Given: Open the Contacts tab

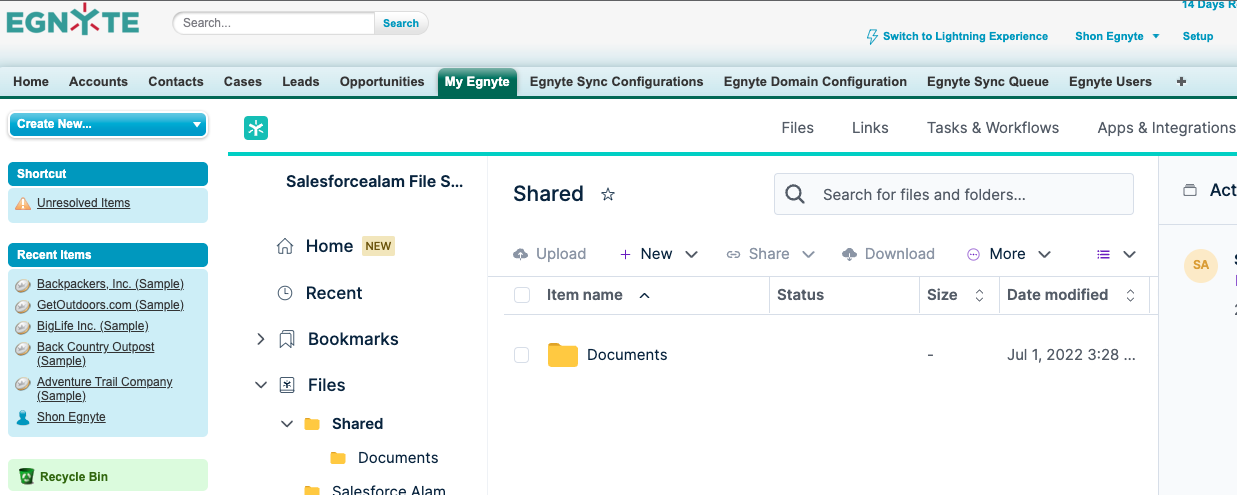Looking at the screenshot, I should (x=176, y=82).
